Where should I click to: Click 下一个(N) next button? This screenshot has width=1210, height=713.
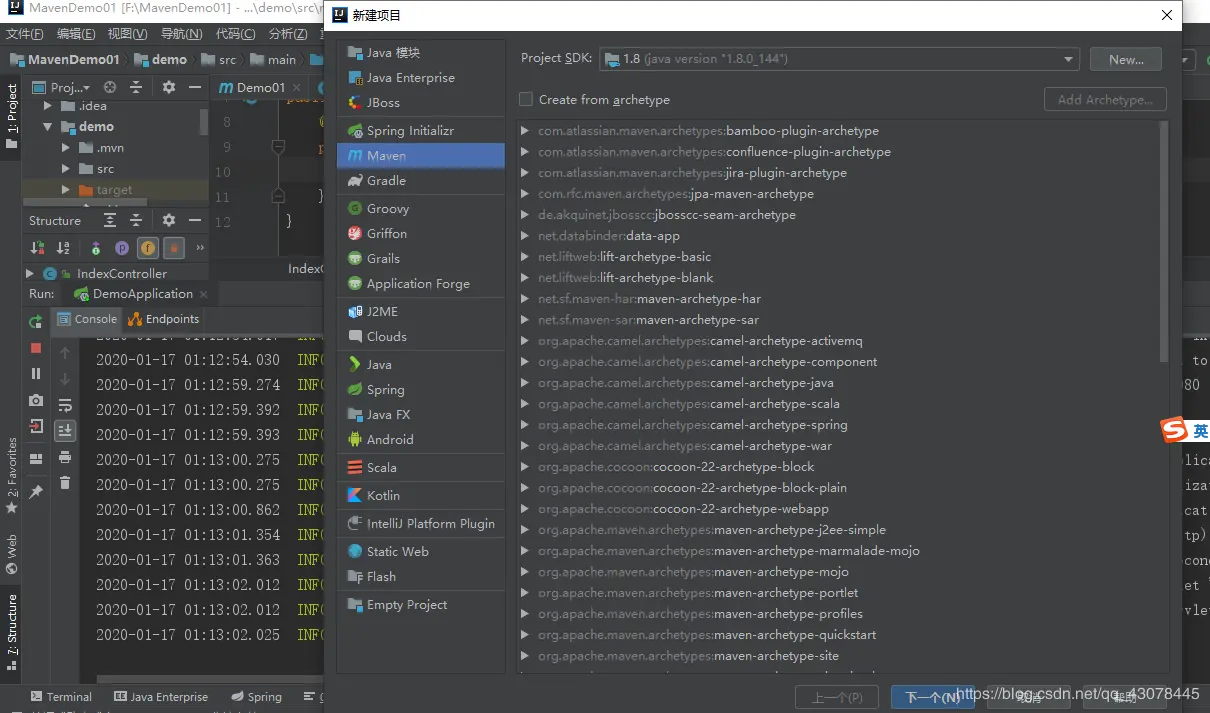point(933,697)
